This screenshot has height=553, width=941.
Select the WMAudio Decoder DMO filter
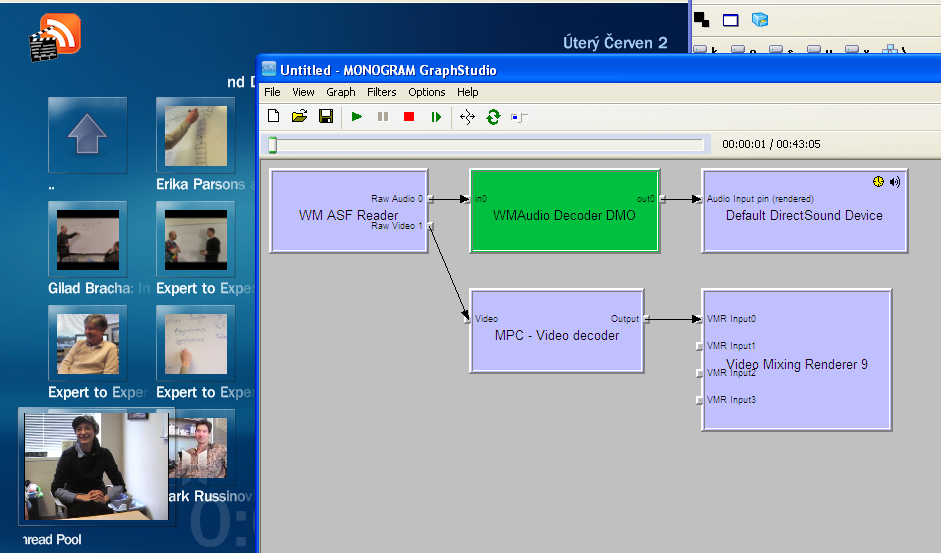565,211
